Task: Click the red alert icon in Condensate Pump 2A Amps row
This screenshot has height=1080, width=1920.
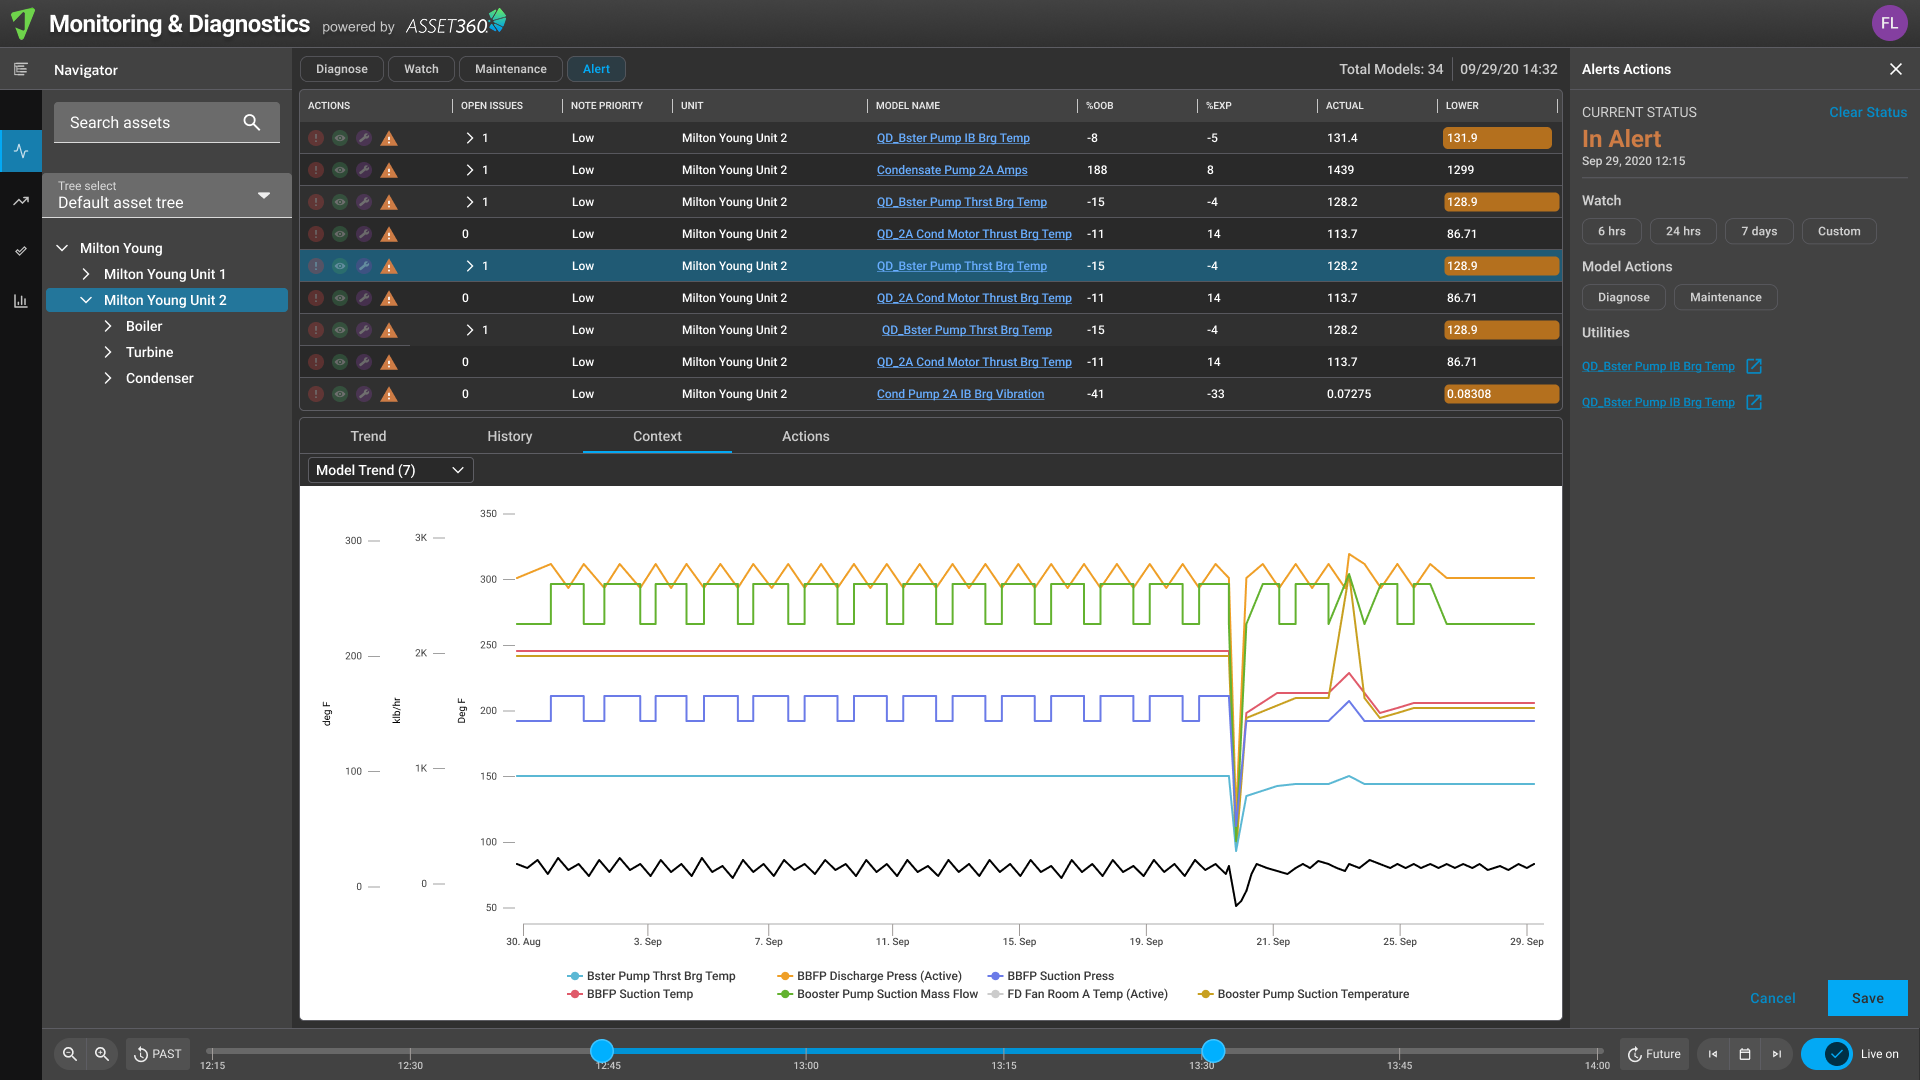Action: tap(316, 170)
